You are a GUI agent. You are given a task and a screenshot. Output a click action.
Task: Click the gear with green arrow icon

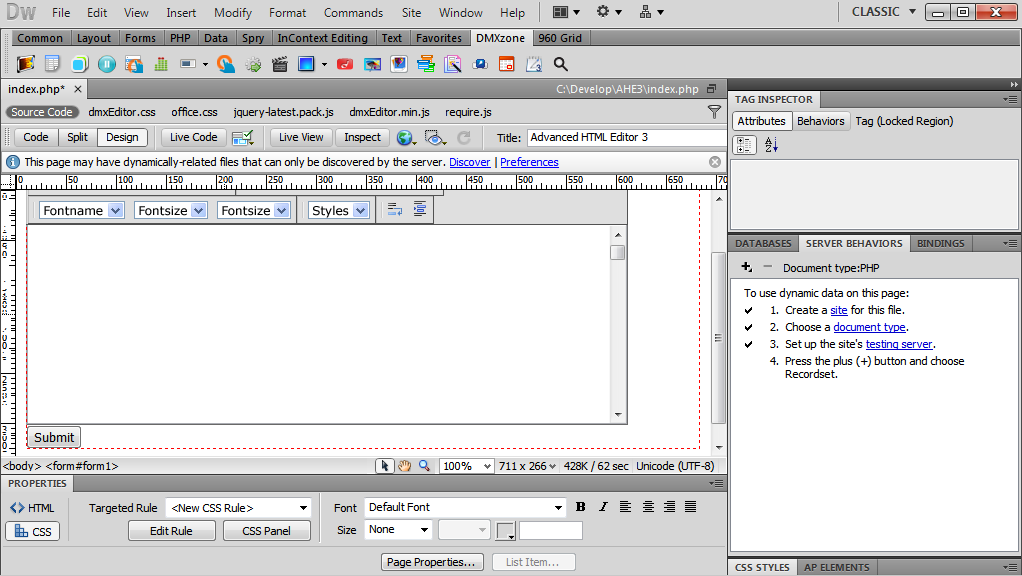click(253, 64)
